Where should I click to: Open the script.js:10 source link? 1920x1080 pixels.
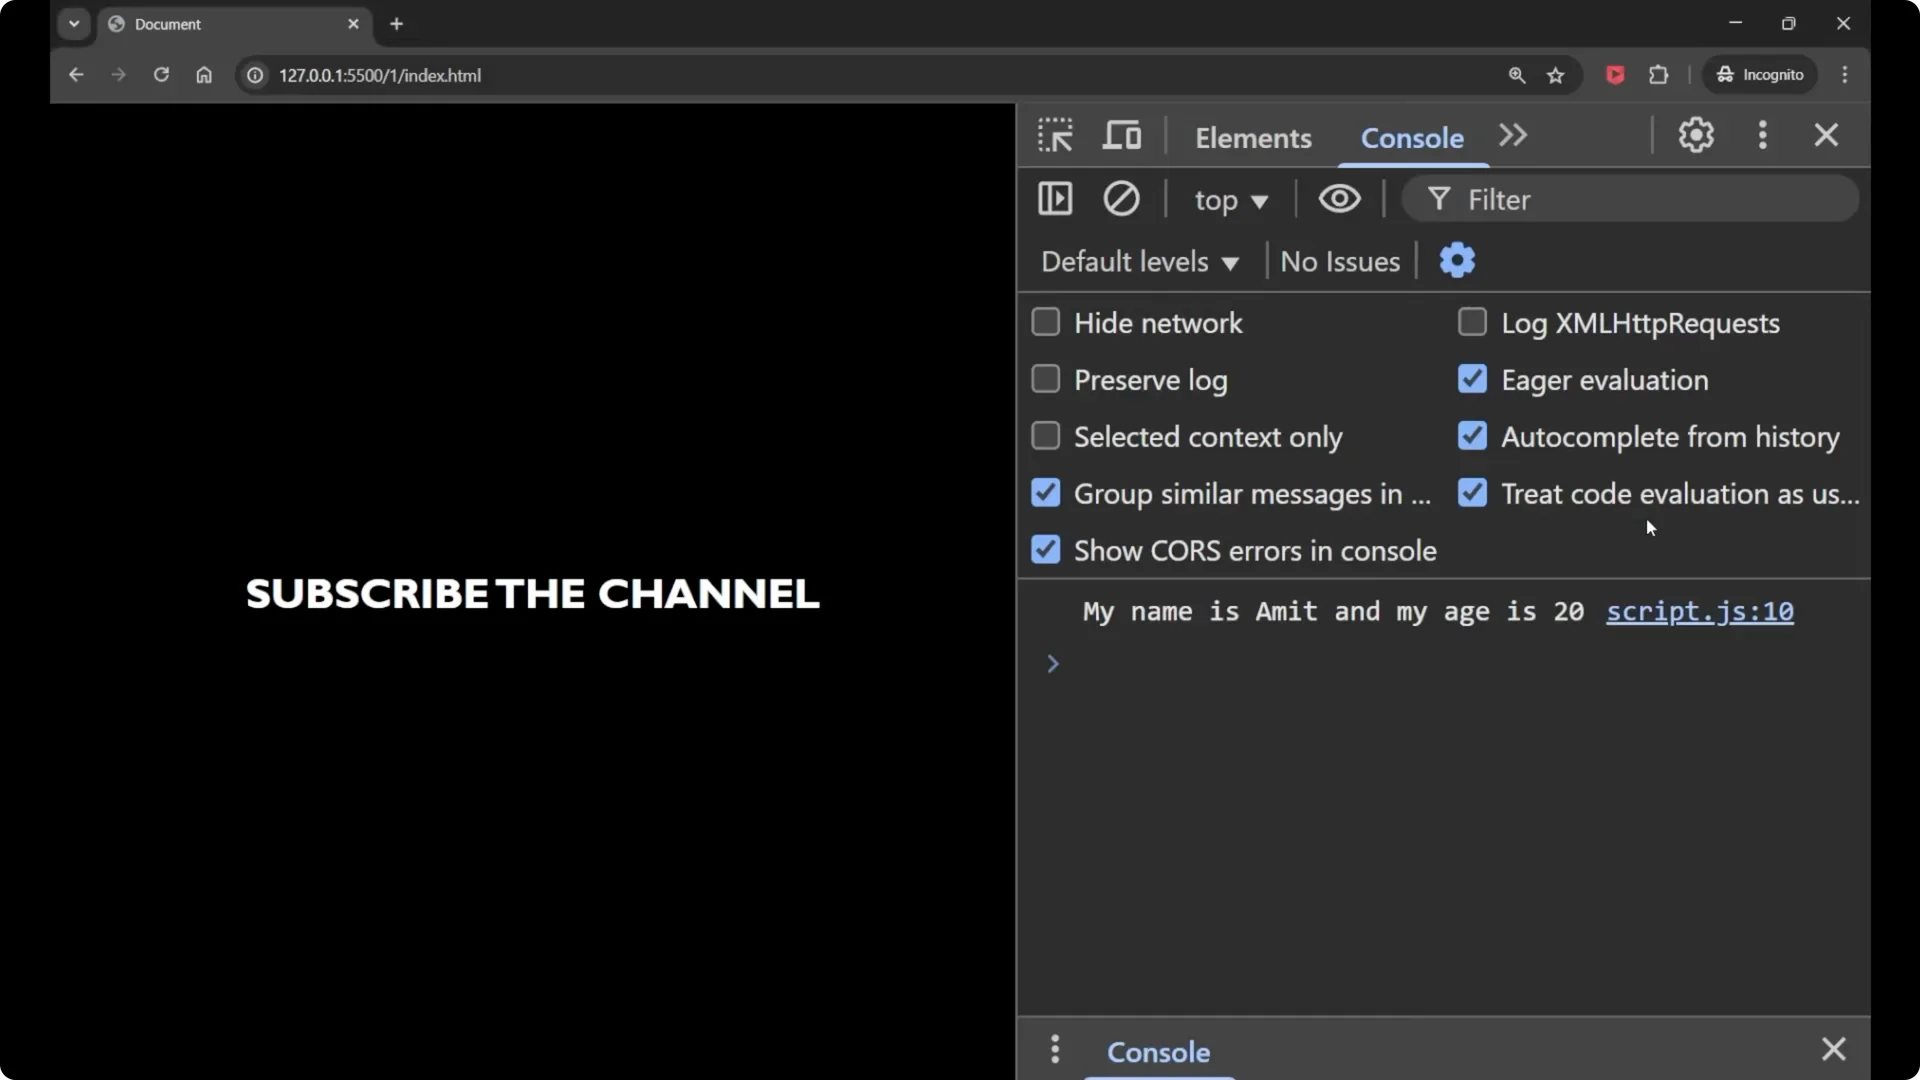1699,611
